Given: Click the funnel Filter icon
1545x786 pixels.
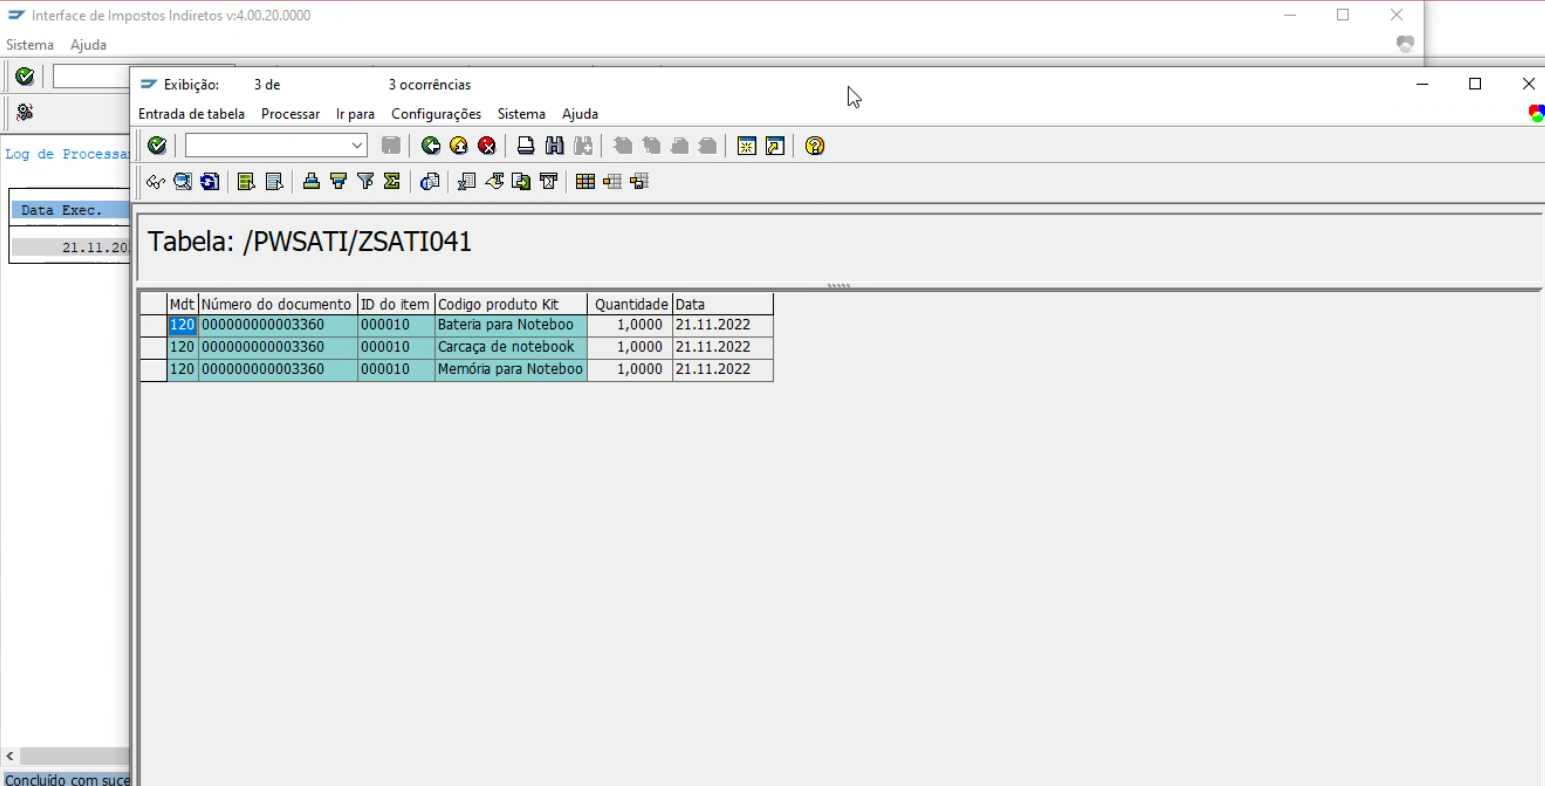Looking at the screenshot, I should 366,181.
